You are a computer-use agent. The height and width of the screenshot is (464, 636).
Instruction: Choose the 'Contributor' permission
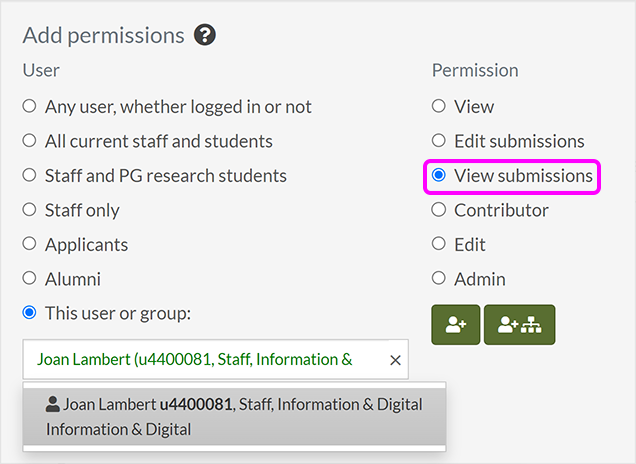click(x=439, y=210)
